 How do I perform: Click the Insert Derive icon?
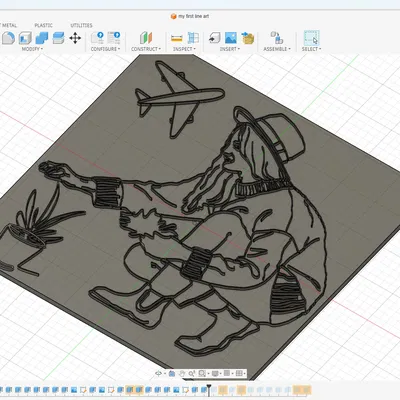(x=214, y=38)
